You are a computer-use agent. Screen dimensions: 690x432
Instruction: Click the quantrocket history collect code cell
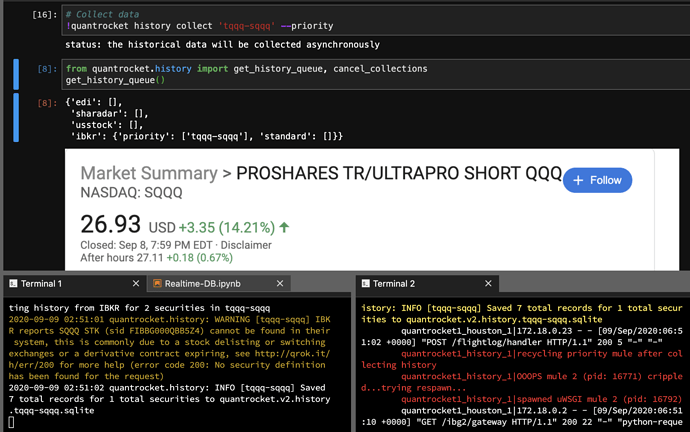coord(376,20)
